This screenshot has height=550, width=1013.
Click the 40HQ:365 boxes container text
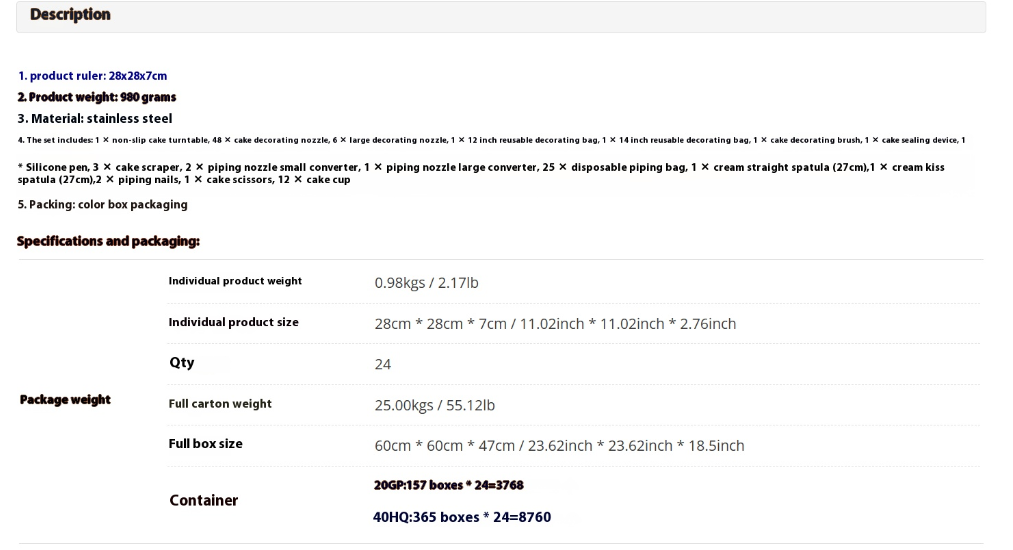pos(461,517)
